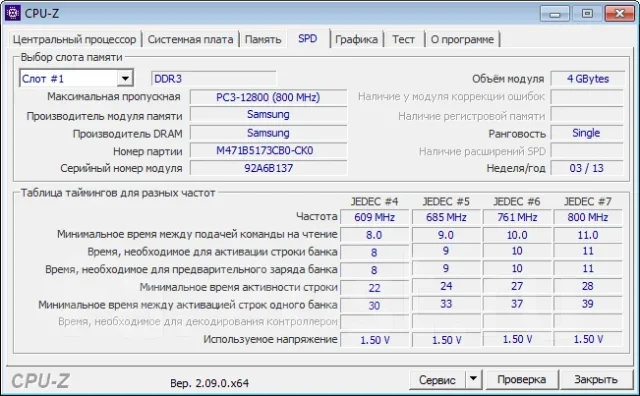Click the 4 GBytes module size value
The height and width of the screenshot is (396, 640).
point(587,79)
